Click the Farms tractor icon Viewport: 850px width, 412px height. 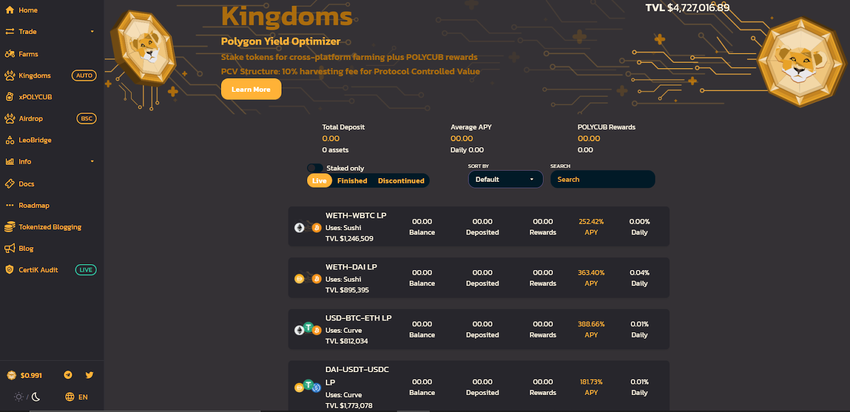10,54
